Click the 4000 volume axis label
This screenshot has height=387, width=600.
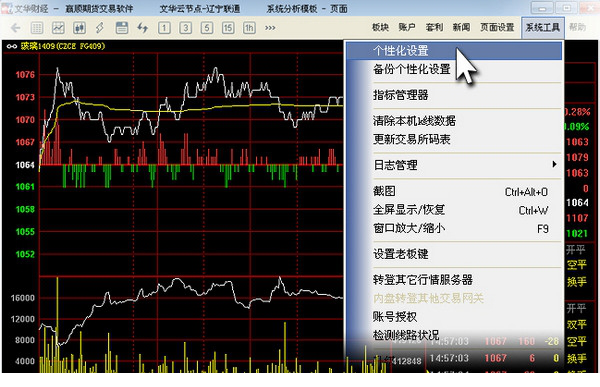pyautogui.click(x=25, y=361)
